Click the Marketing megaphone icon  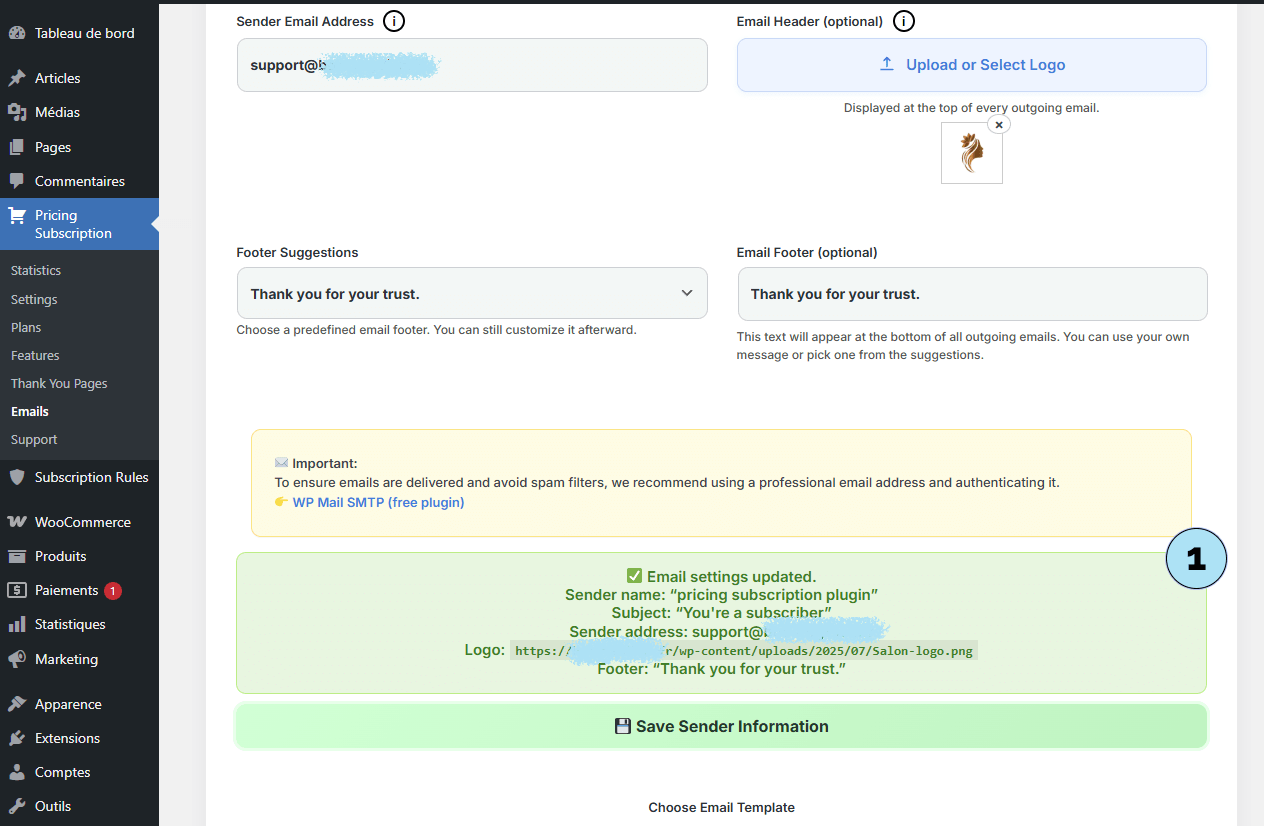(17, 659)
